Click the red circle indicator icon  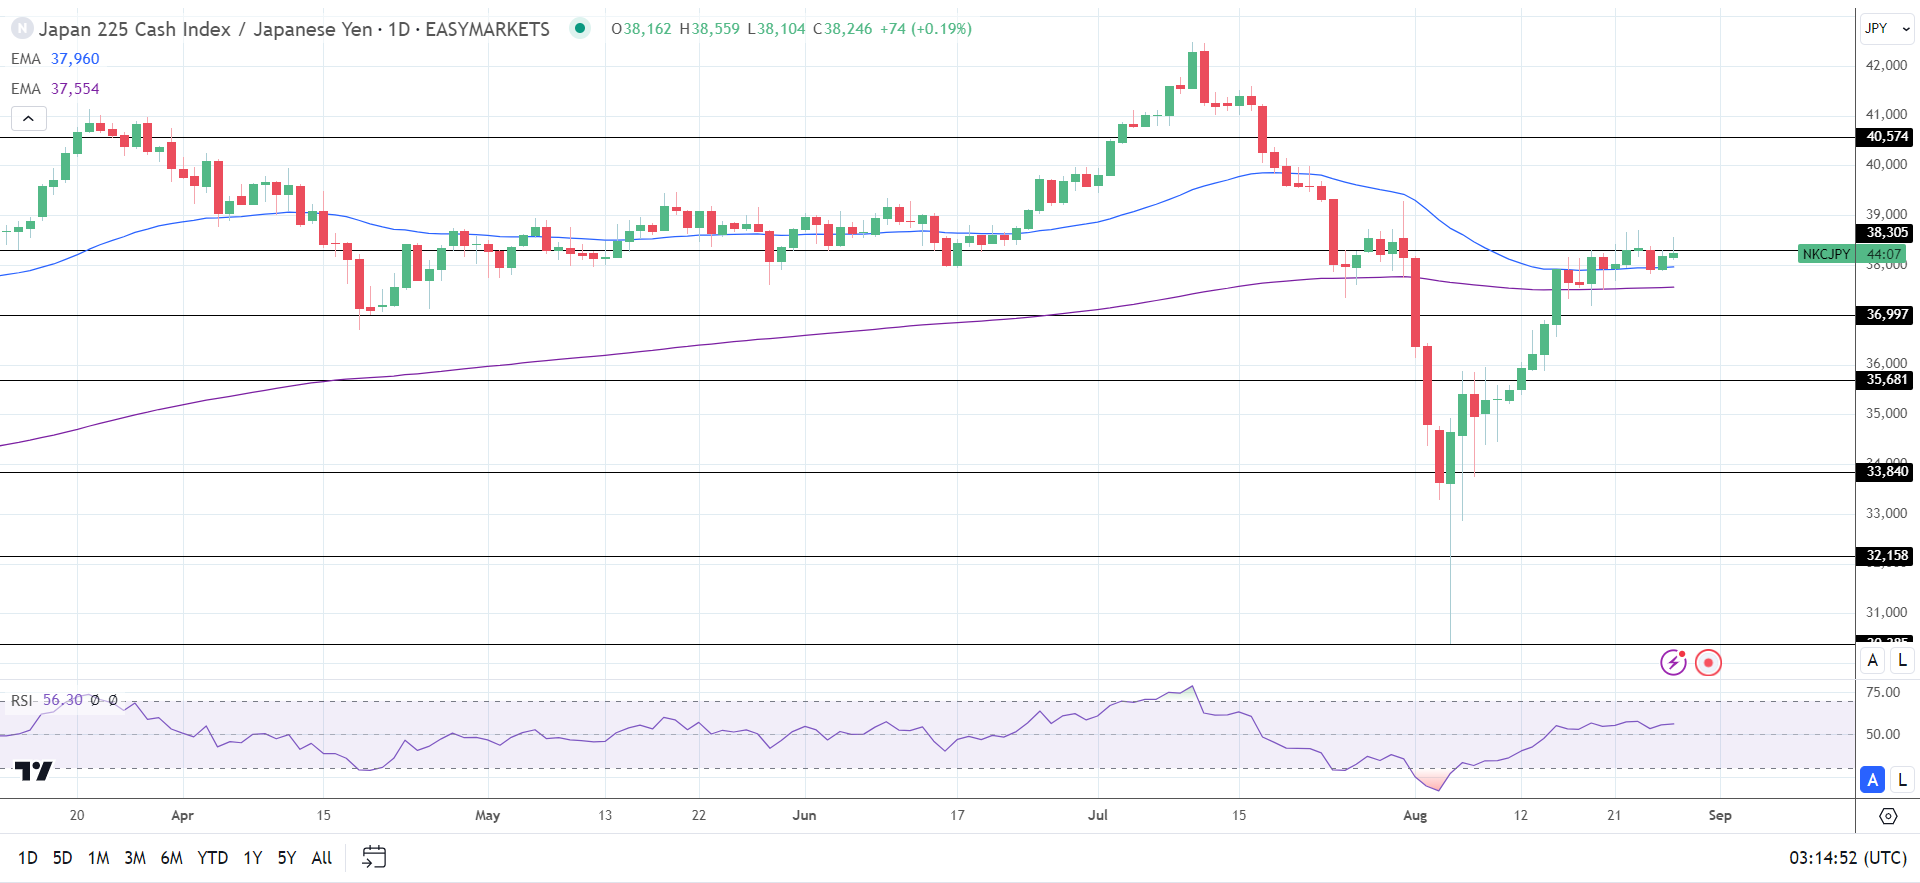(1709, 662)
